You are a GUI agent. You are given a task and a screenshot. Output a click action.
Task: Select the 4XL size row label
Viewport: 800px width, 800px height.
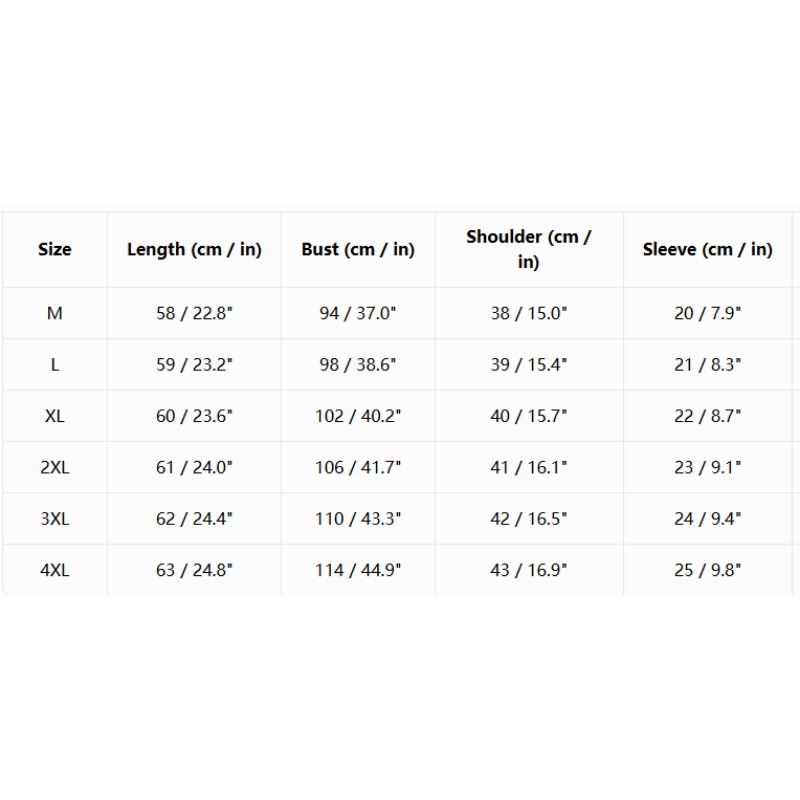click(55, 570)
